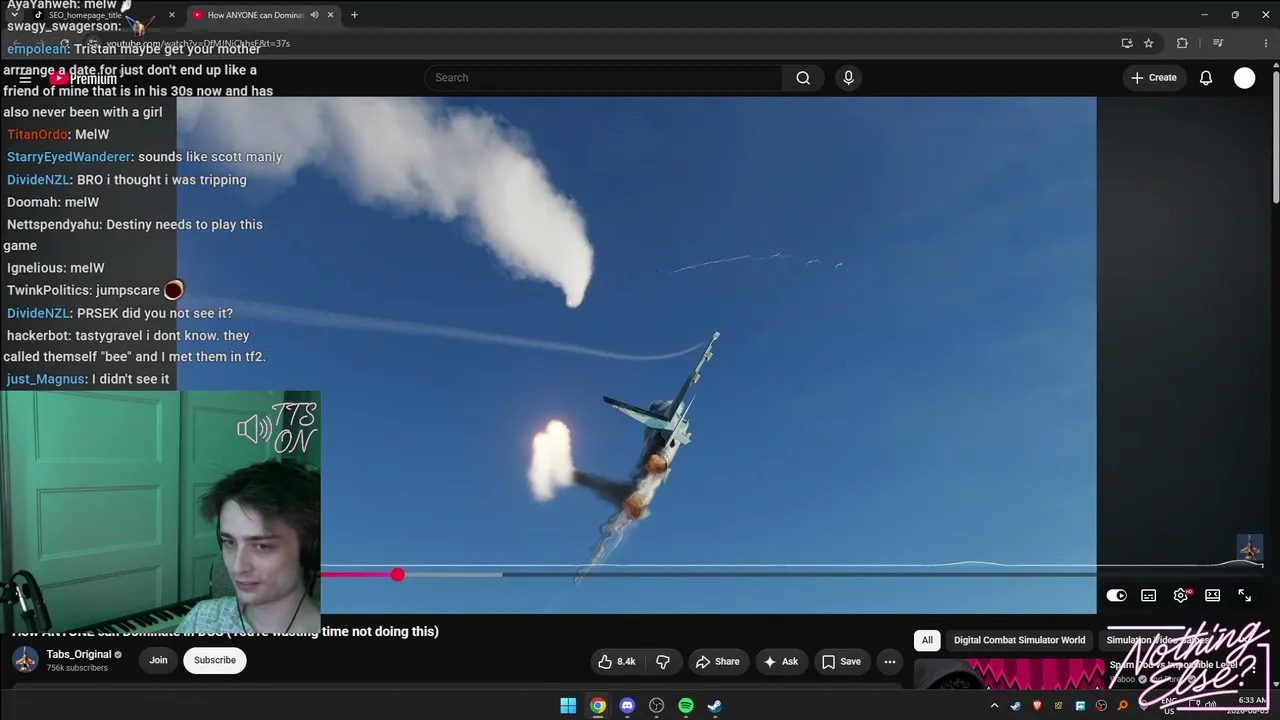Mute the tab playing audio via speaker icon

pos(315,15)
